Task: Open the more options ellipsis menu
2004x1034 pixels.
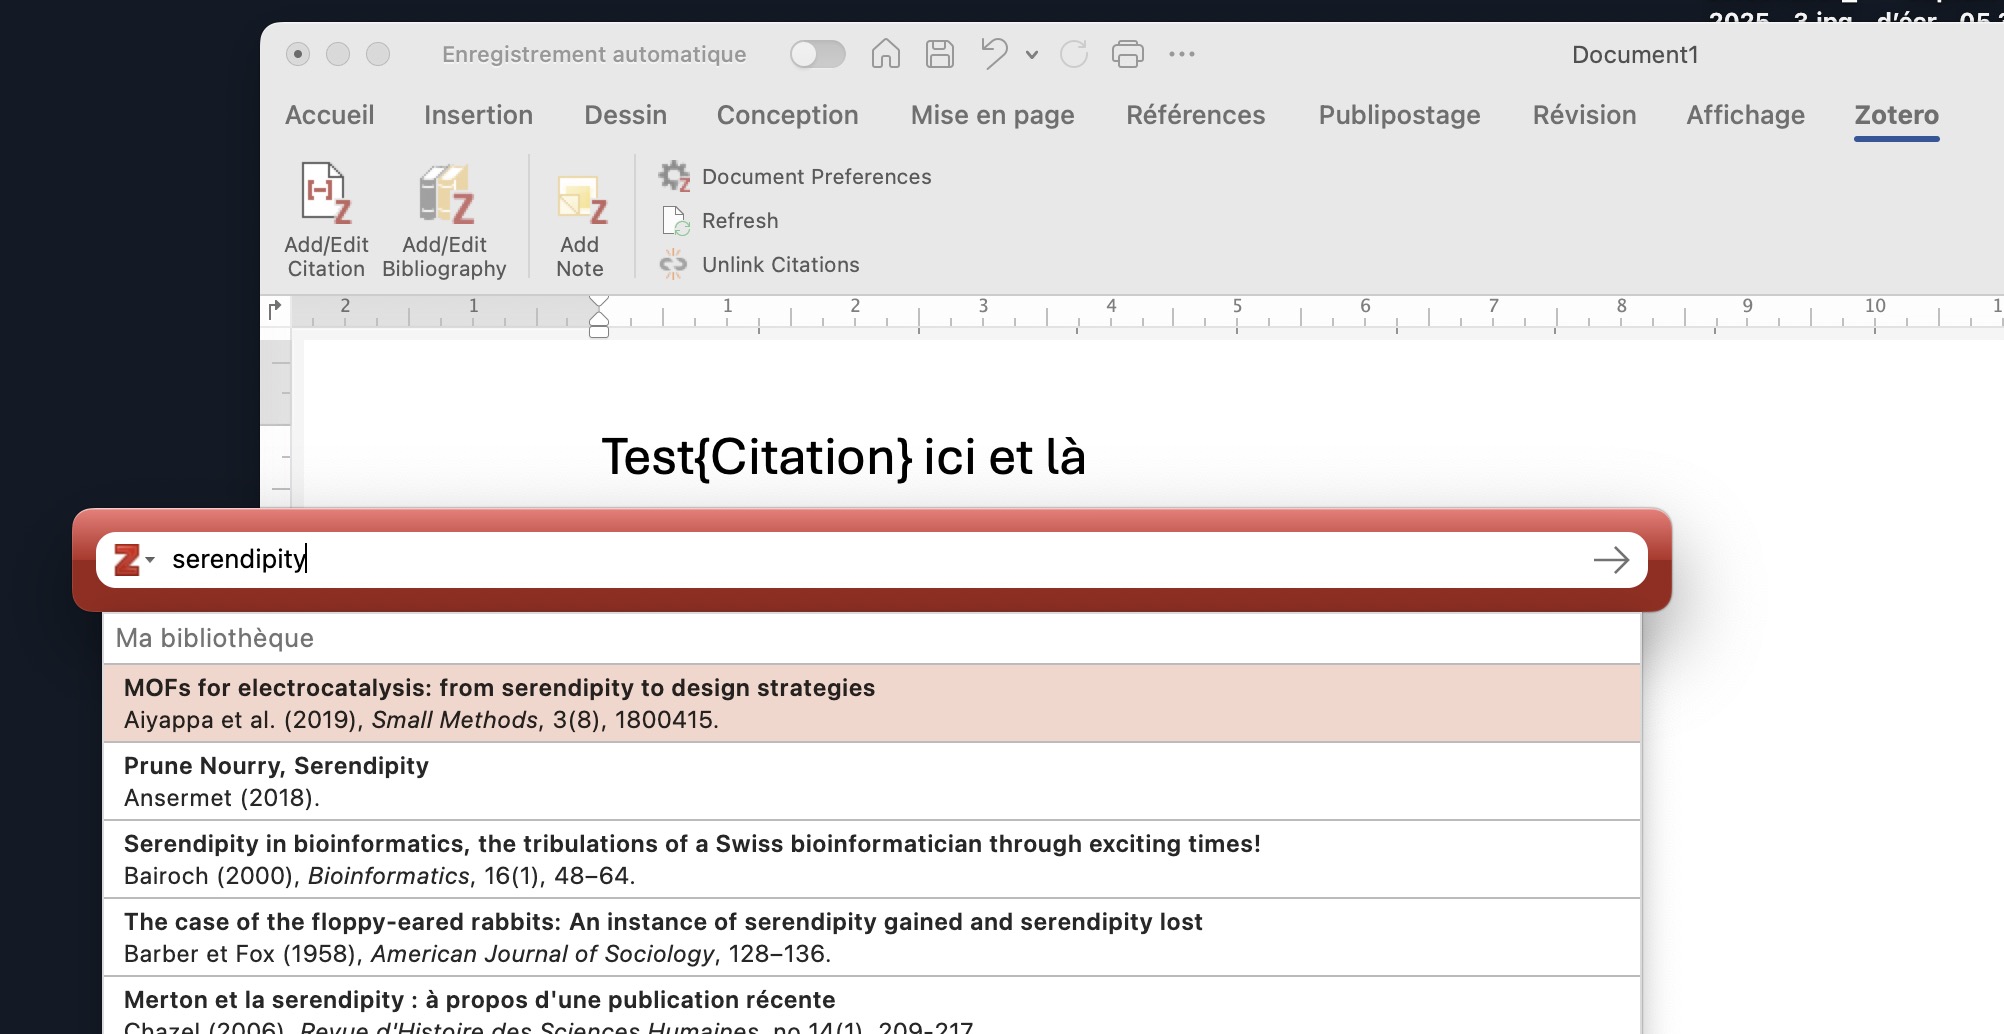Action: tap(1181, 54)
